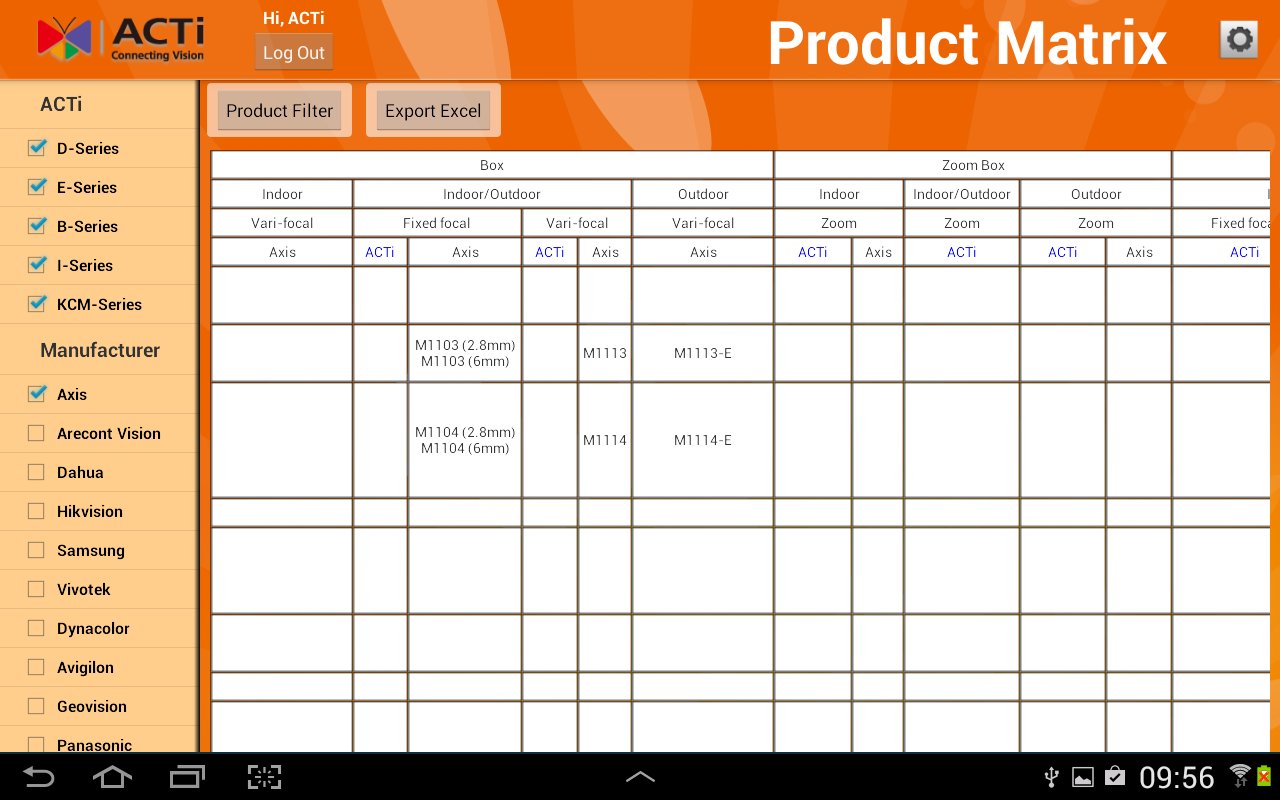Viewport: 1280px width, 800px height.
Task: Tap the Android back arrow
Action: [x=39, y=777]
